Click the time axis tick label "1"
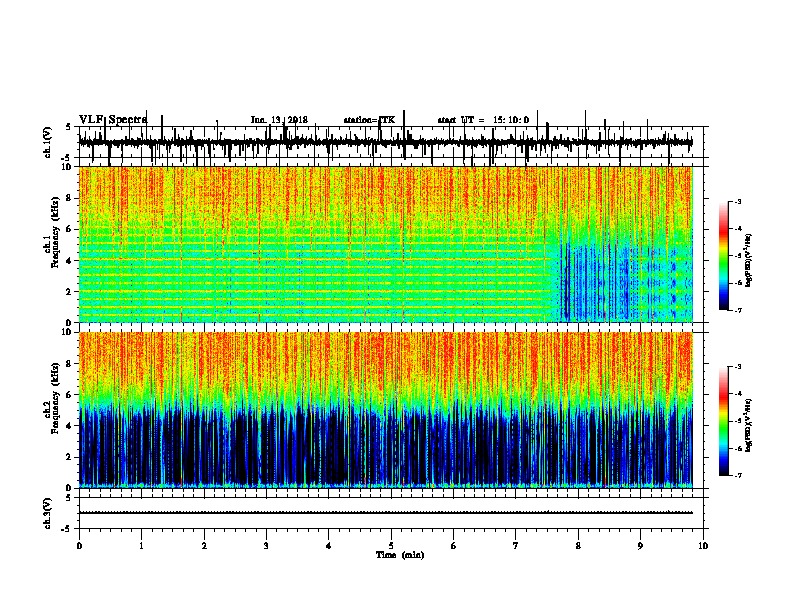This screenshot has width=792, height=612. pos(141,545)
